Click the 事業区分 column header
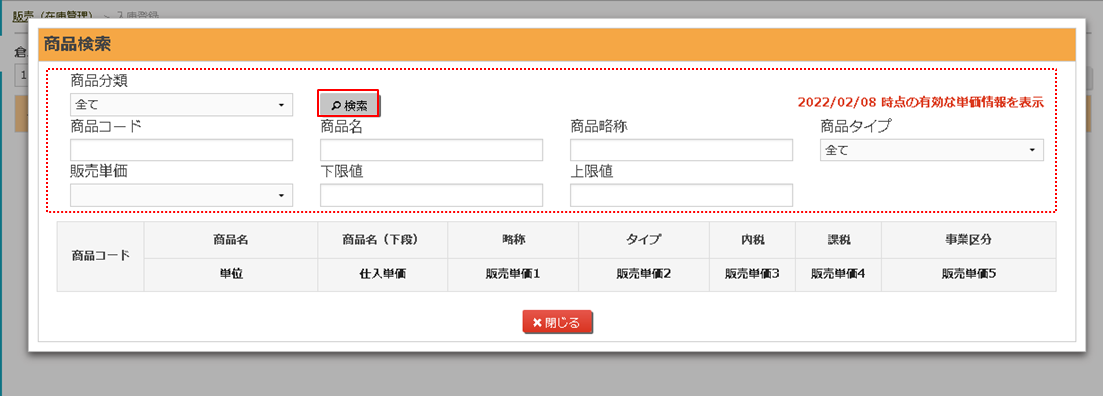This screenshot has width=1103, height=396. point(969,240)
